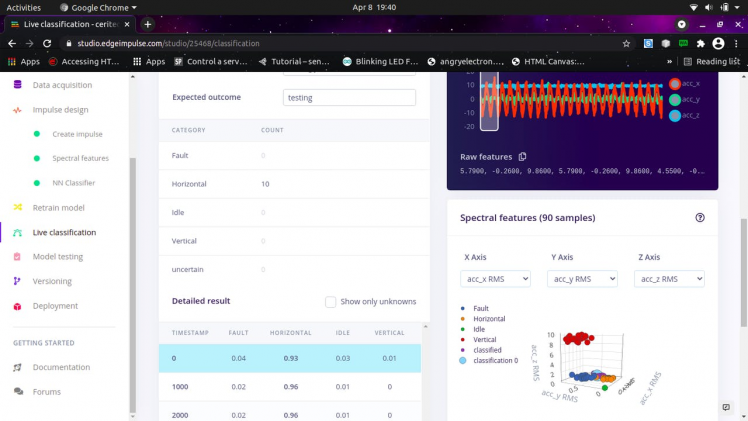The width and height of the screenshot is (748, 421).
Task: Select the timestamp 0 result row
Action: pos(290,358)
